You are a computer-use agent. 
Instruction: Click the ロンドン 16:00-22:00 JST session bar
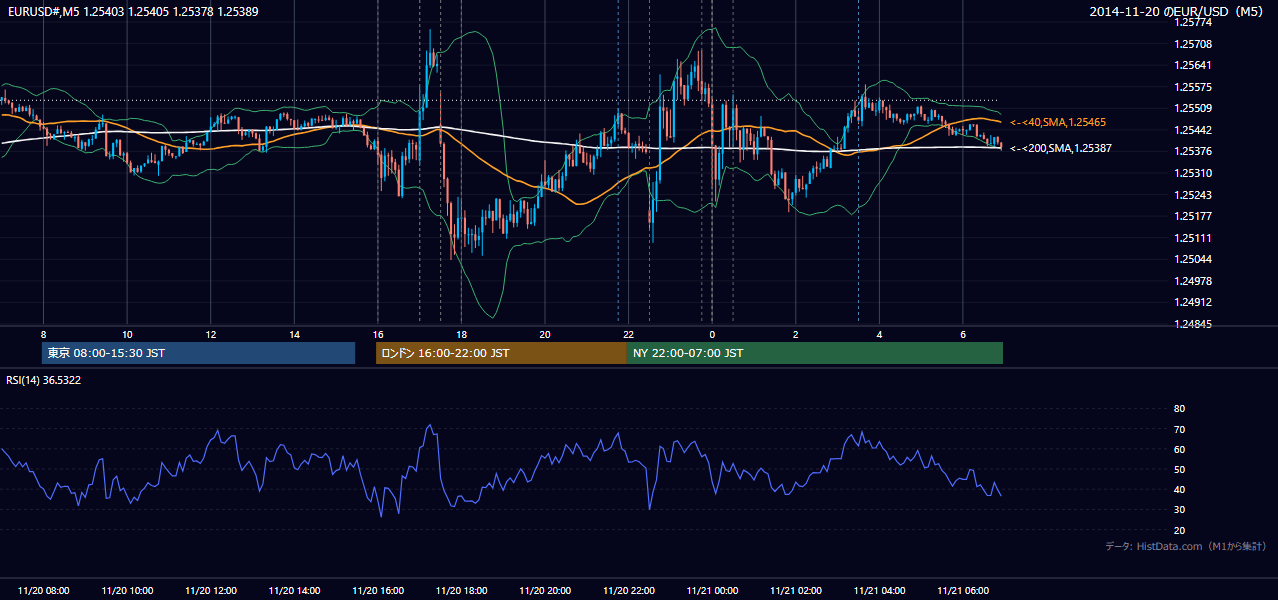coord(501,353)
